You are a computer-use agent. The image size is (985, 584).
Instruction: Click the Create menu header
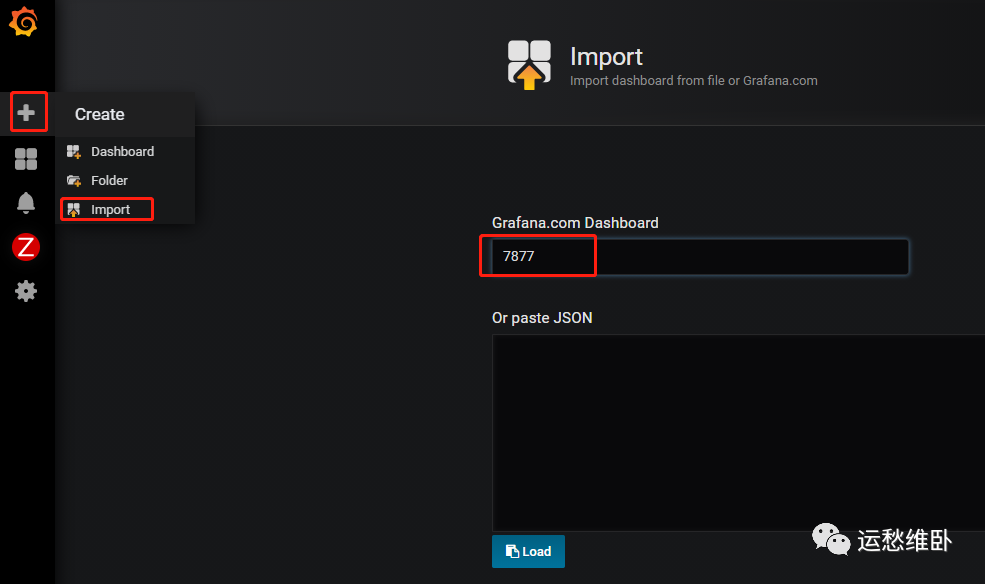[x=99, y=114]
